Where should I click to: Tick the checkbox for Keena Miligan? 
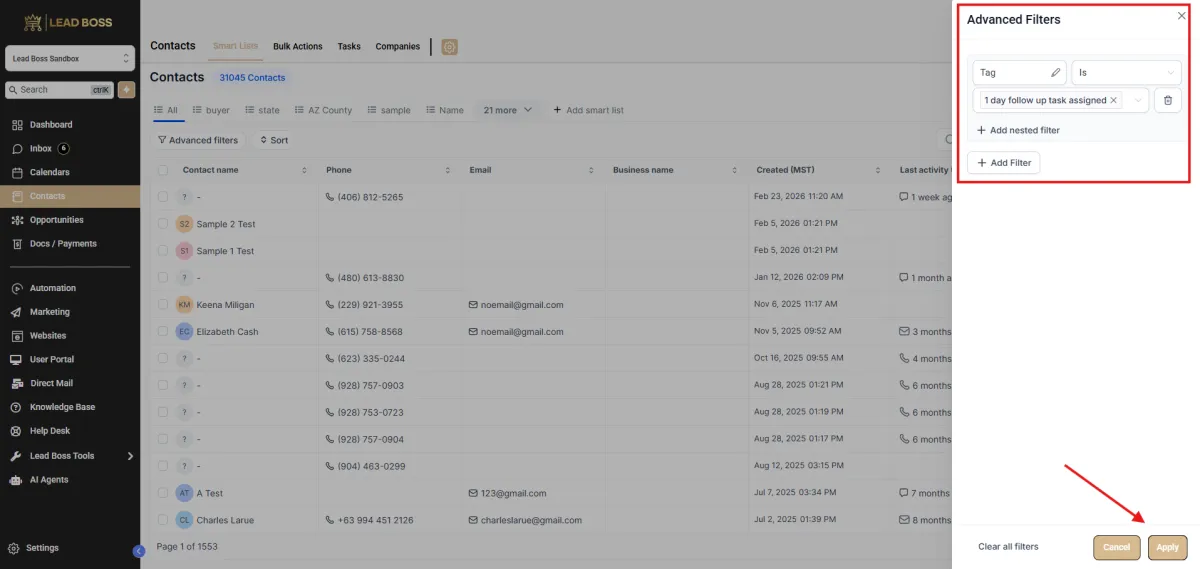pos(163,305)
